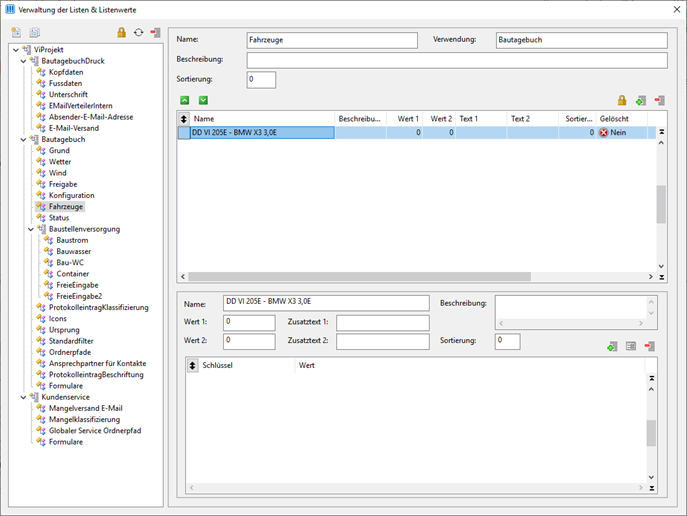Select E-Mail-Versand entry
This screenshot has height=516, width=687.
74,128
